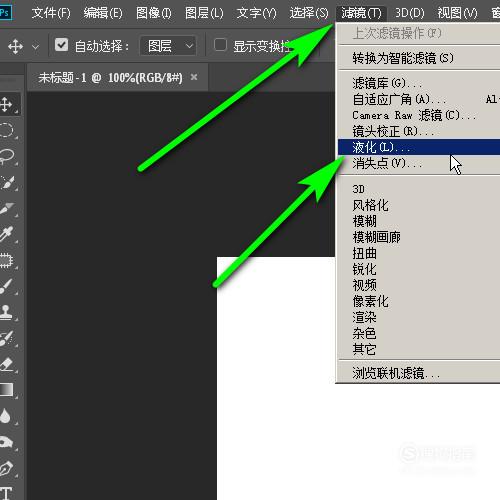Select the Eyedropper tool
500x500 pixels.
(x=7, y=234)
